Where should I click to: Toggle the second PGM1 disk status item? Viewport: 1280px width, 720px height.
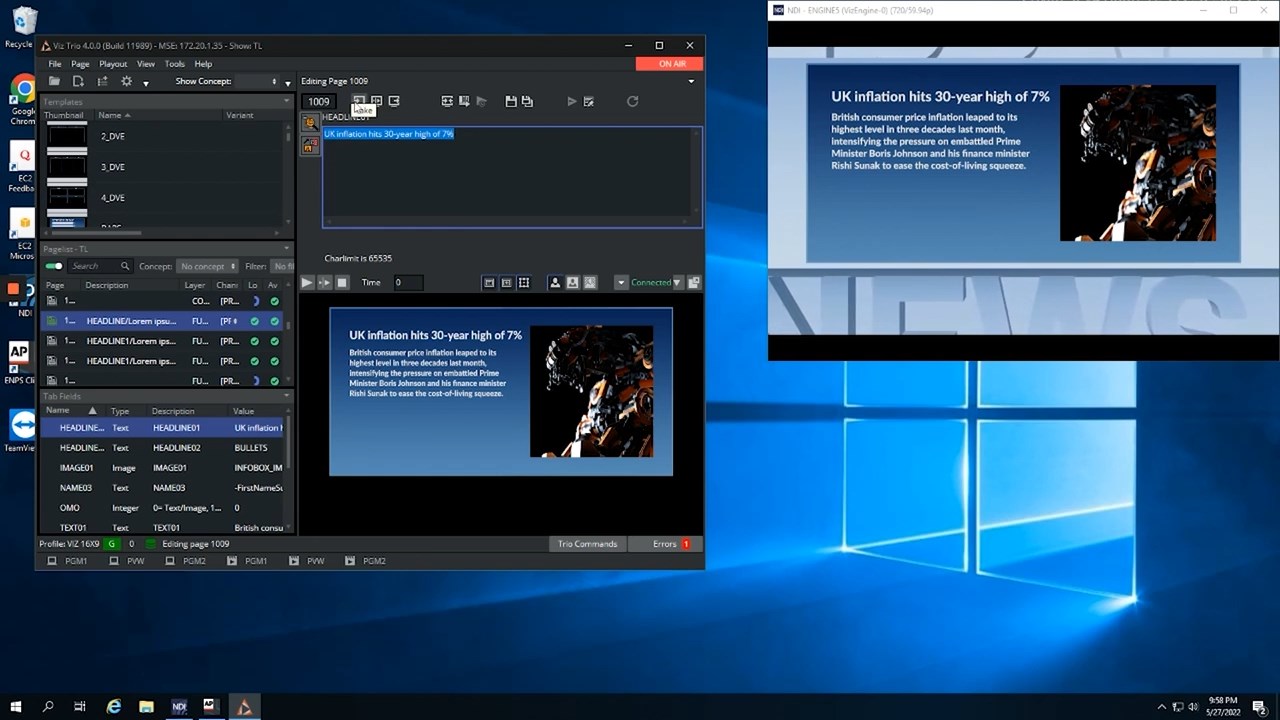pos(248,561)
